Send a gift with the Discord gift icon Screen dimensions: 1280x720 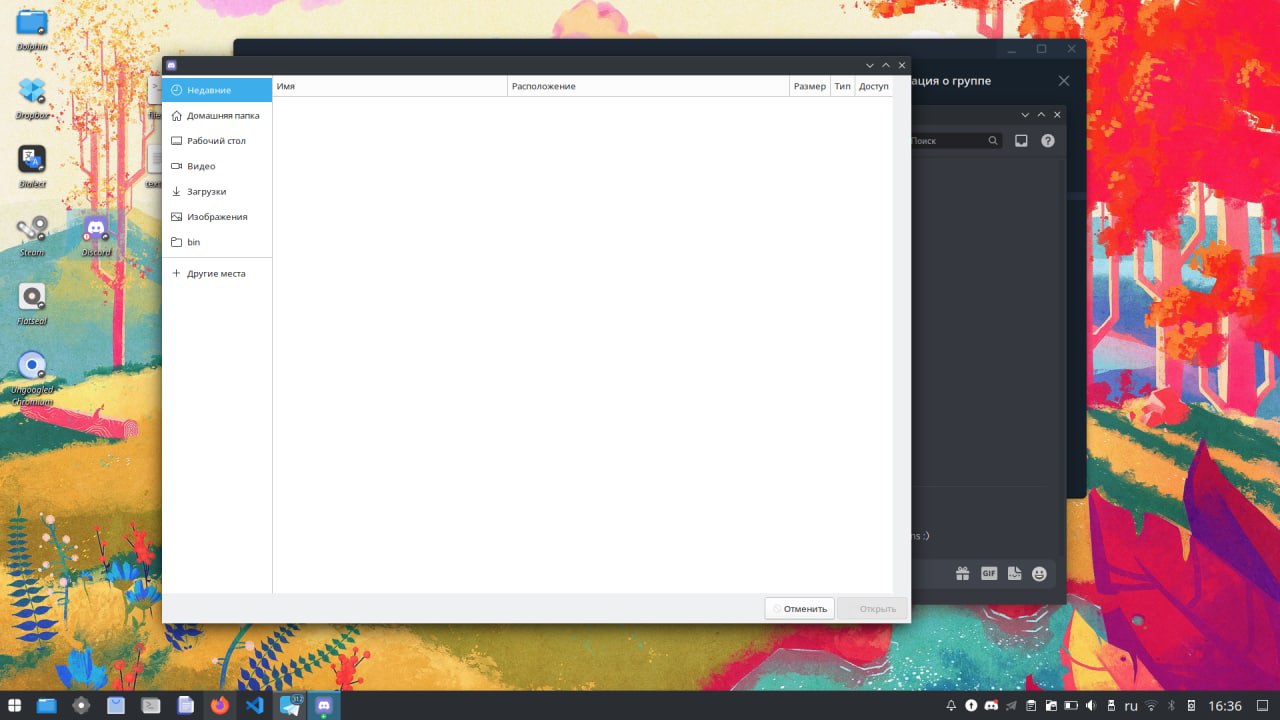(962, 574)
